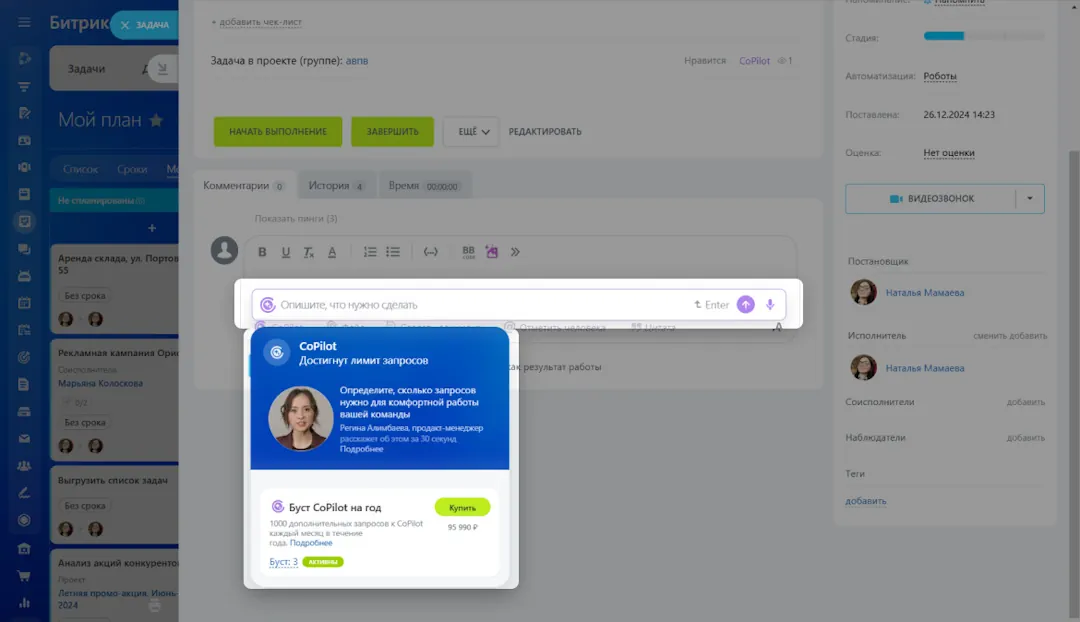Click the purple send arrow in CoPilot prompt

tap(745, 305)
